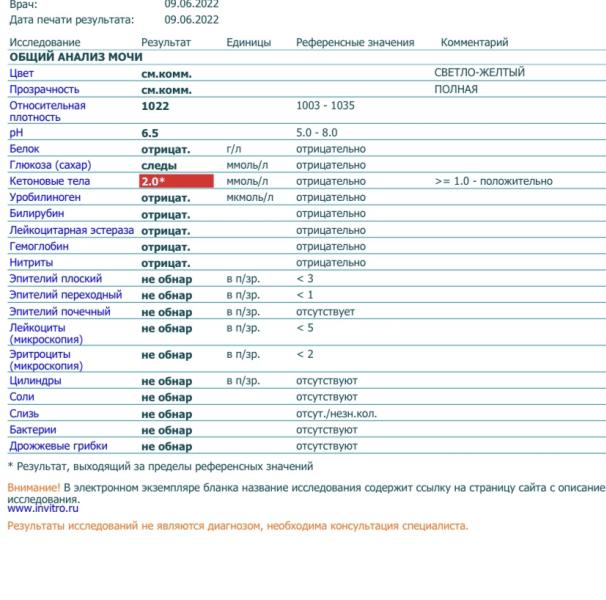Select the следы glucose result
The height and width of the screenshot is (600, 606).
click(x=159, y=165)
